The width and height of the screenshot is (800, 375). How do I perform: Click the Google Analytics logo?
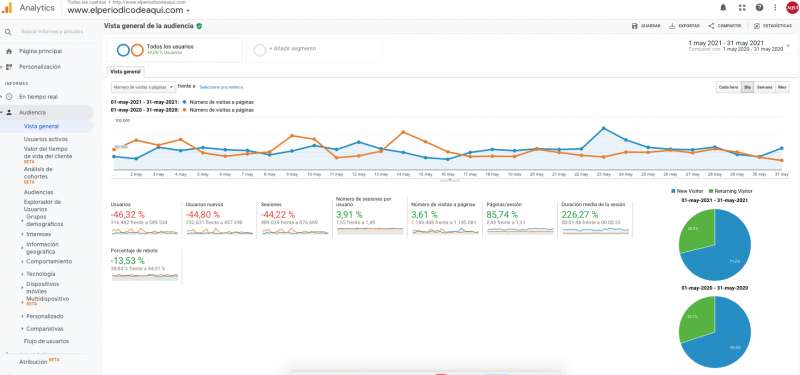point(7,8)
